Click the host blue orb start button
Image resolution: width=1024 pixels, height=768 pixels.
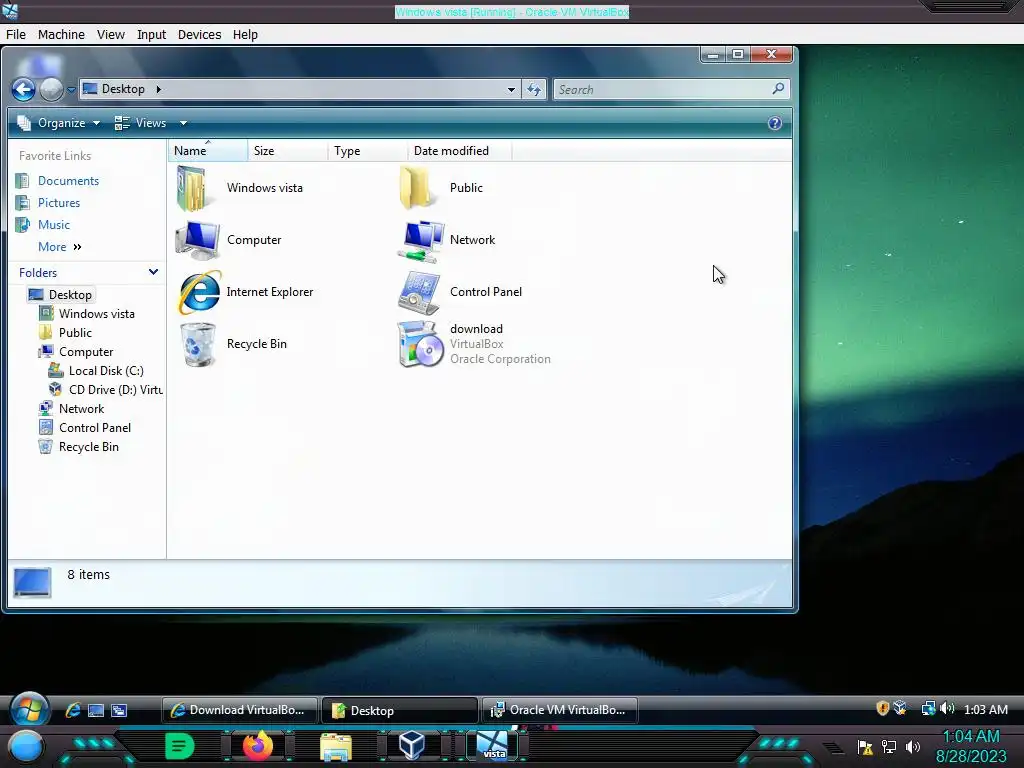point(25,746)
